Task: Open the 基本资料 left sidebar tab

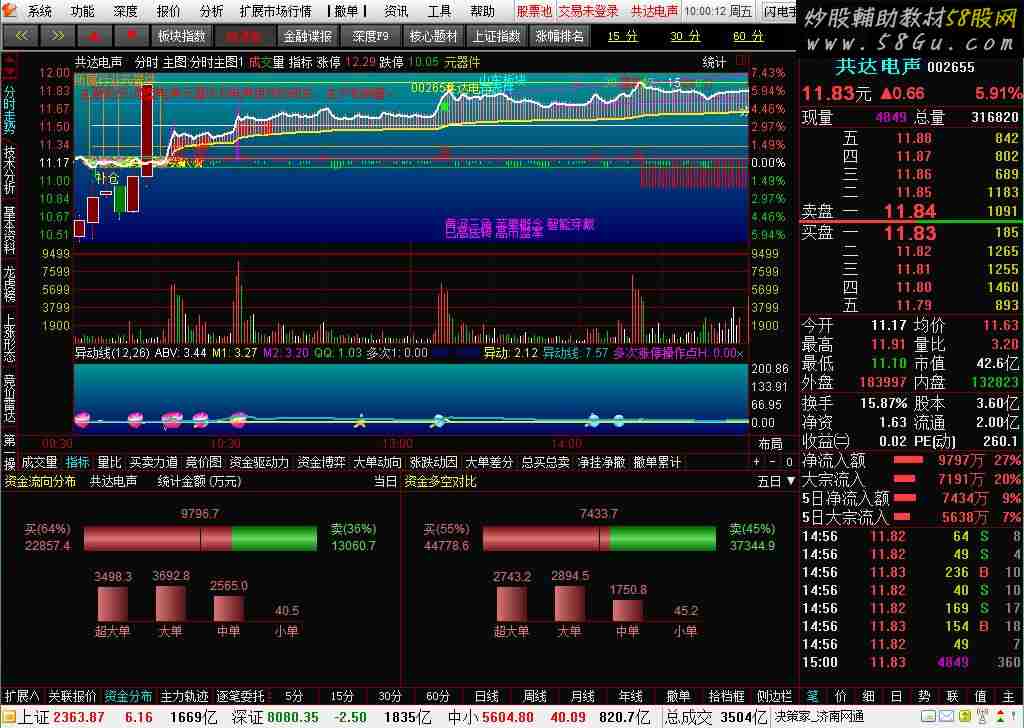Action: coord(9,230)
